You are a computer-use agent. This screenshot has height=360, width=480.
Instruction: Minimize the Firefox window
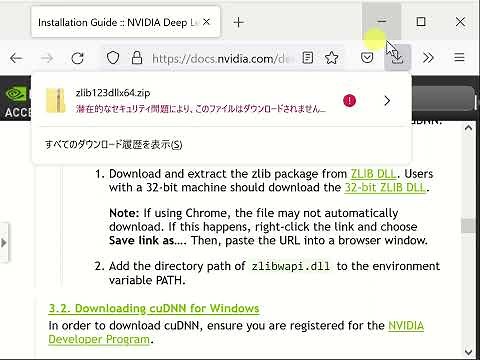tap(382, 22)
